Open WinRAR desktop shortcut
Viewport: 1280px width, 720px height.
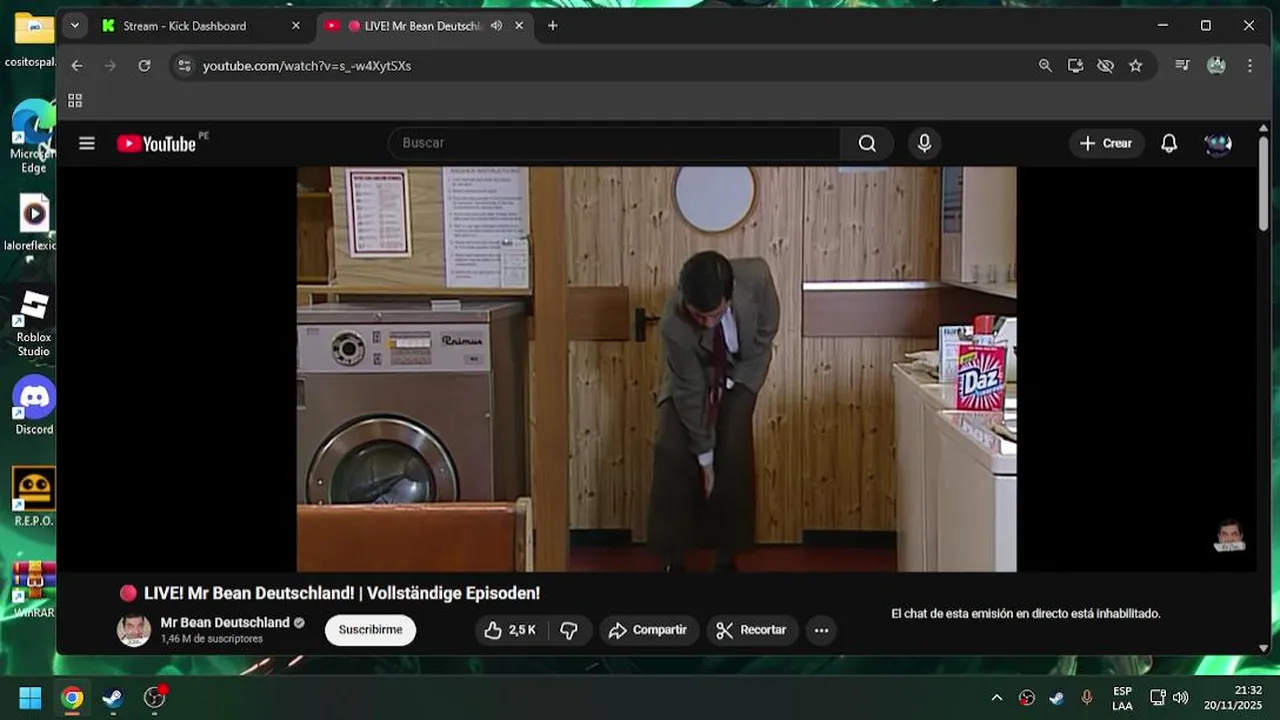(34, 590)
